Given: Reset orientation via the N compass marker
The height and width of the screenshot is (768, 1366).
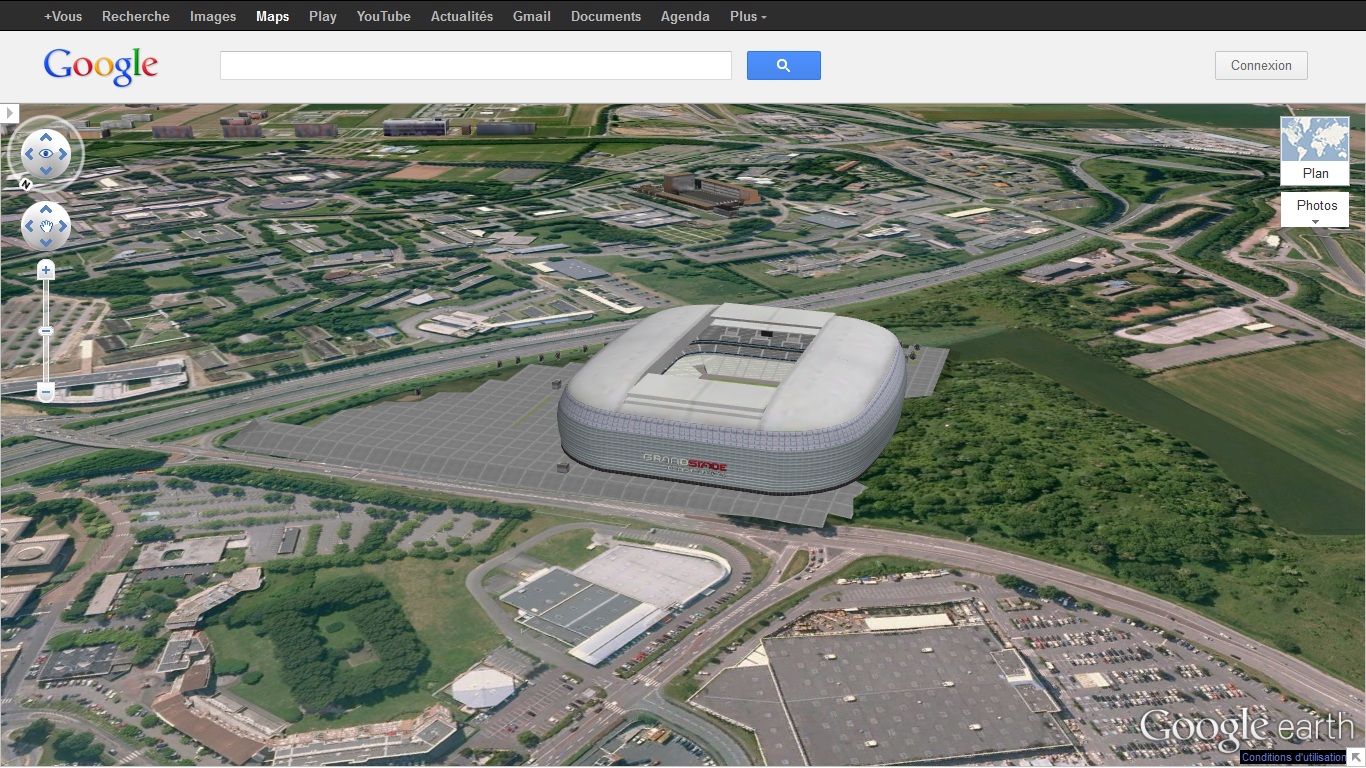Looking at the screenshot, I should (26, 184).
